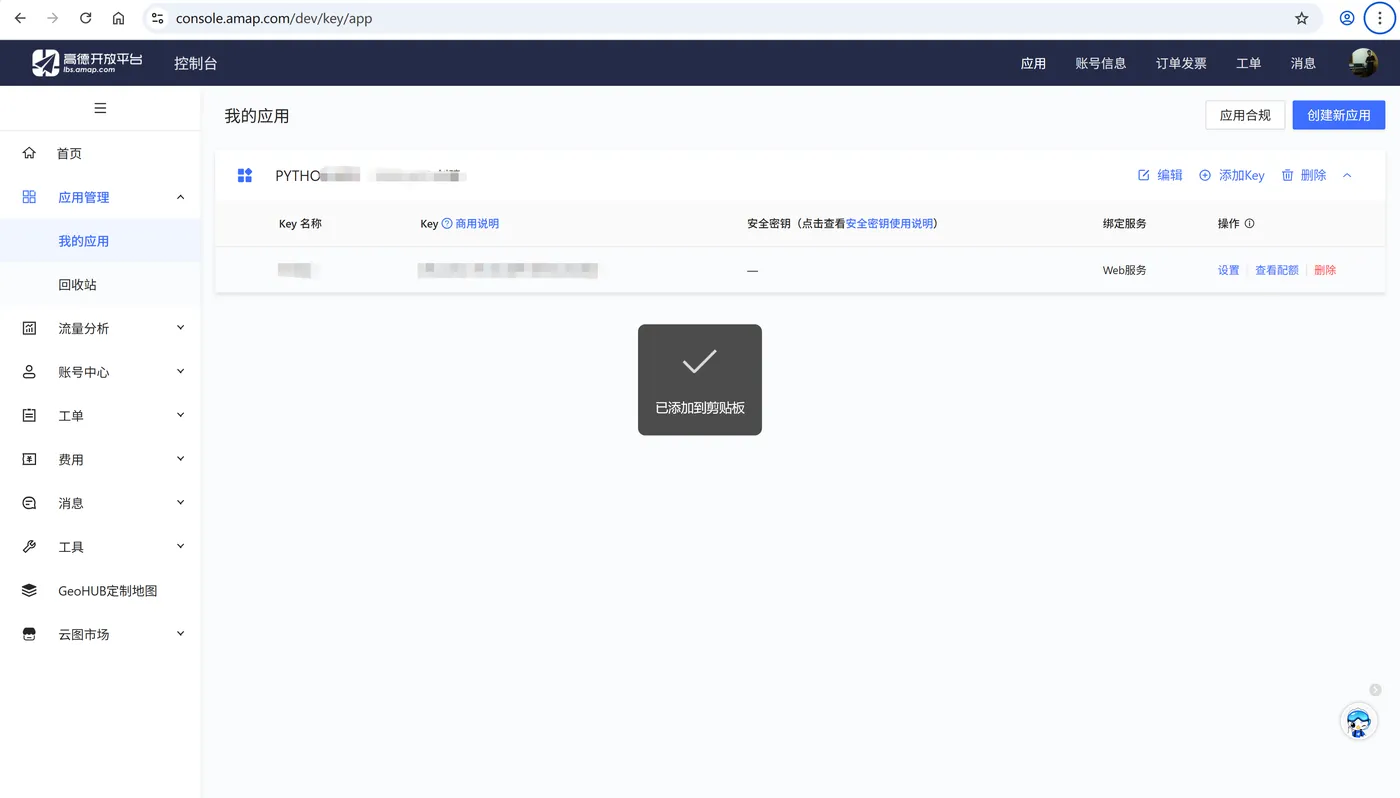Select the GeoHUB定制地图 layers icon

(x=29, y=589)
